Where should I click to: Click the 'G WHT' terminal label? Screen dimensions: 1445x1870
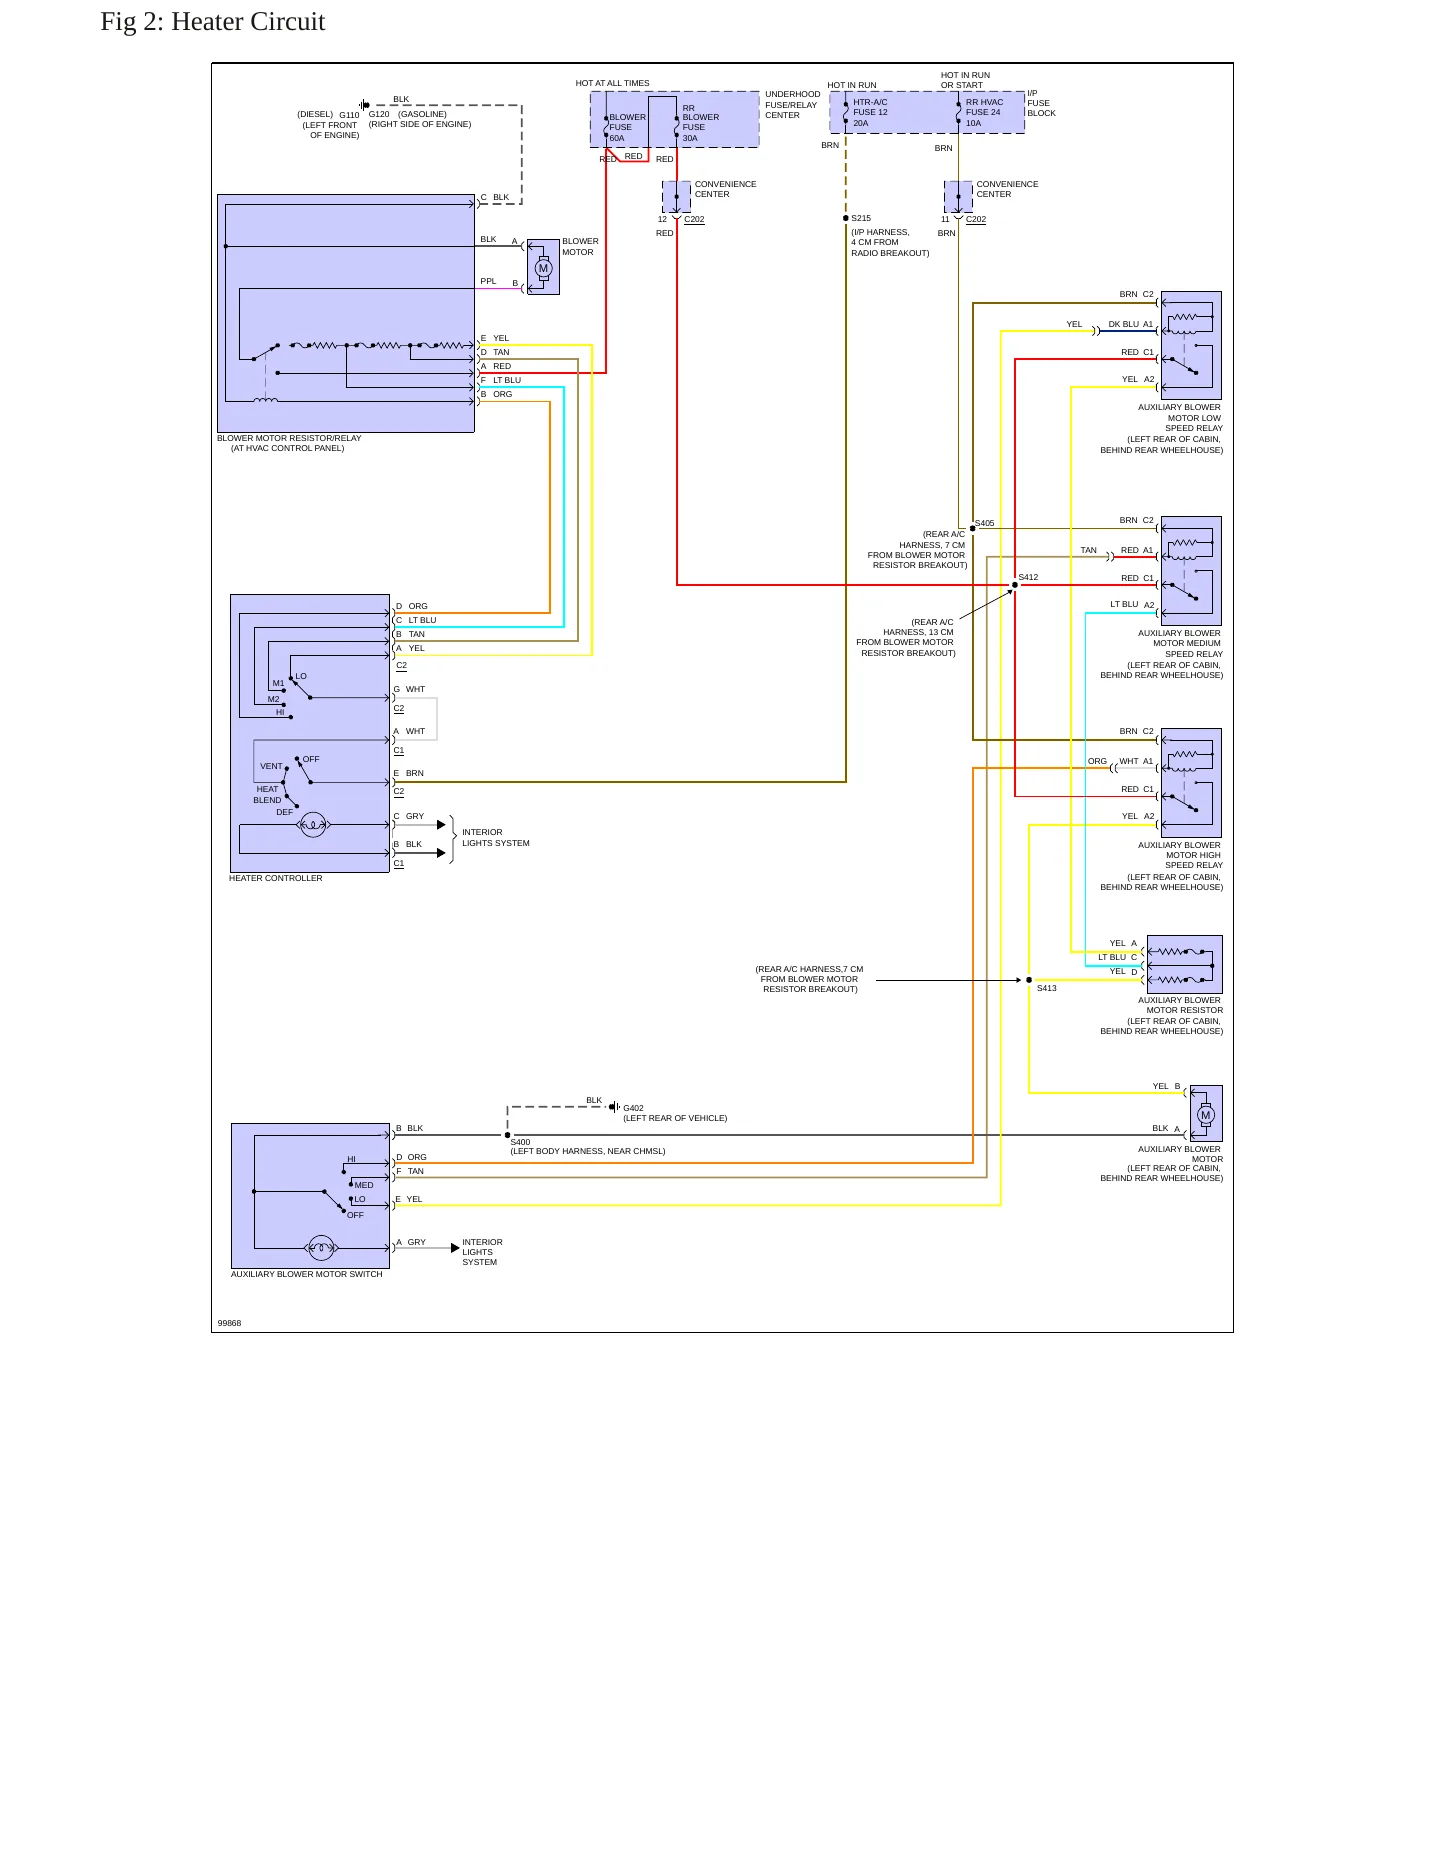coord(409,689)
